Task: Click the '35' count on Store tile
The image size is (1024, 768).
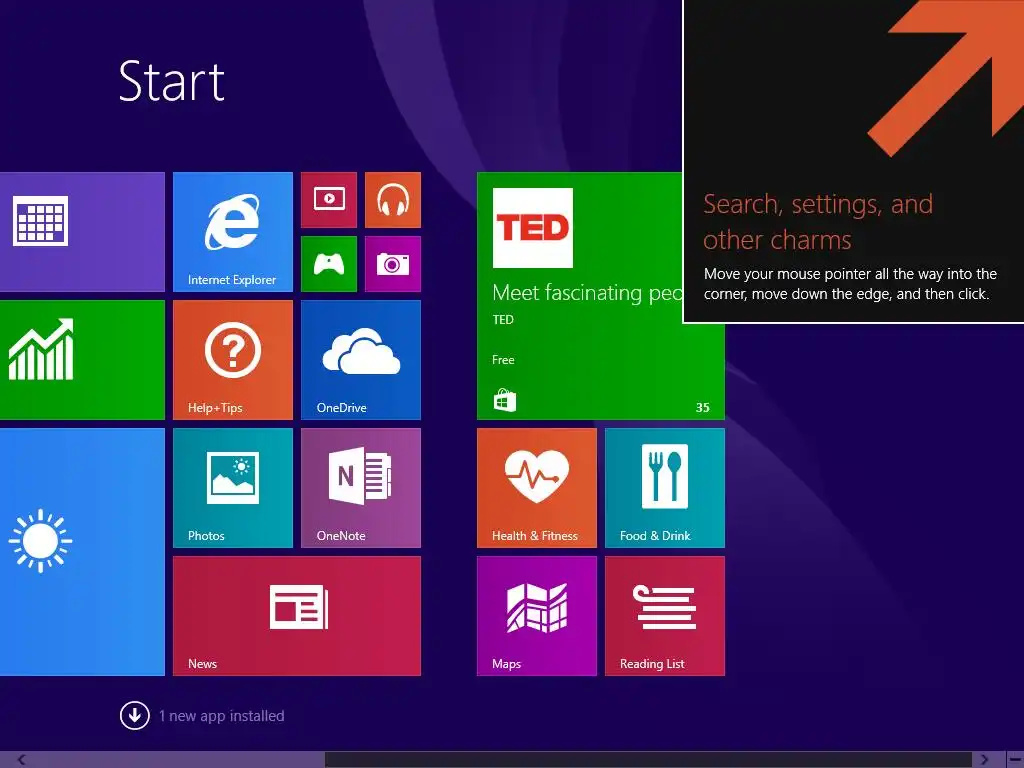Action: [703, 408]
